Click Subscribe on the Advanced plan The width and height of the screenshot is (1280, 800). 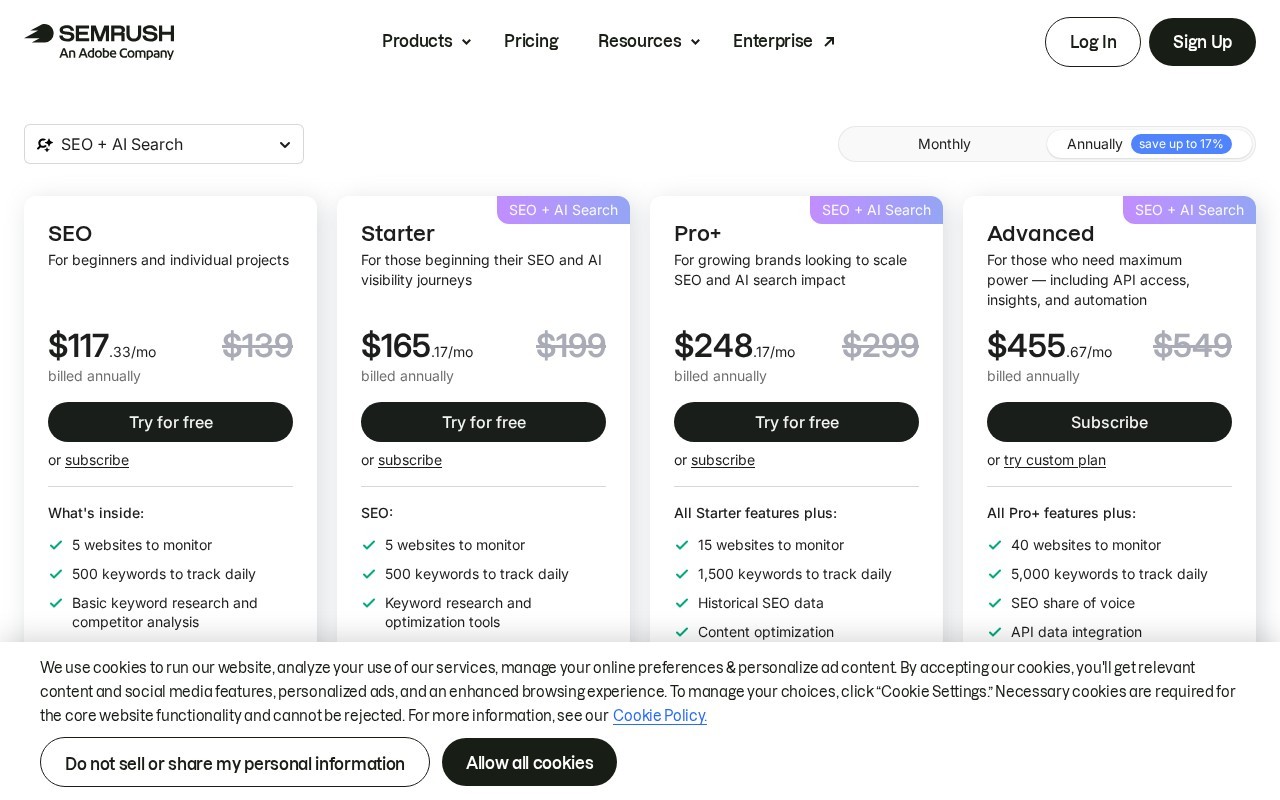click(x=1109, y=422)
